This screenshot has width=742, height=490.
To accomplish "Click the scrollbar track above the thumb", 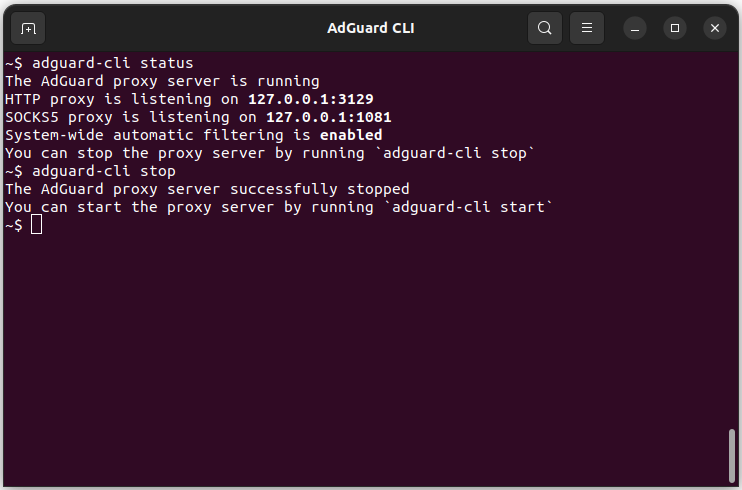I will tap(732, 250).
